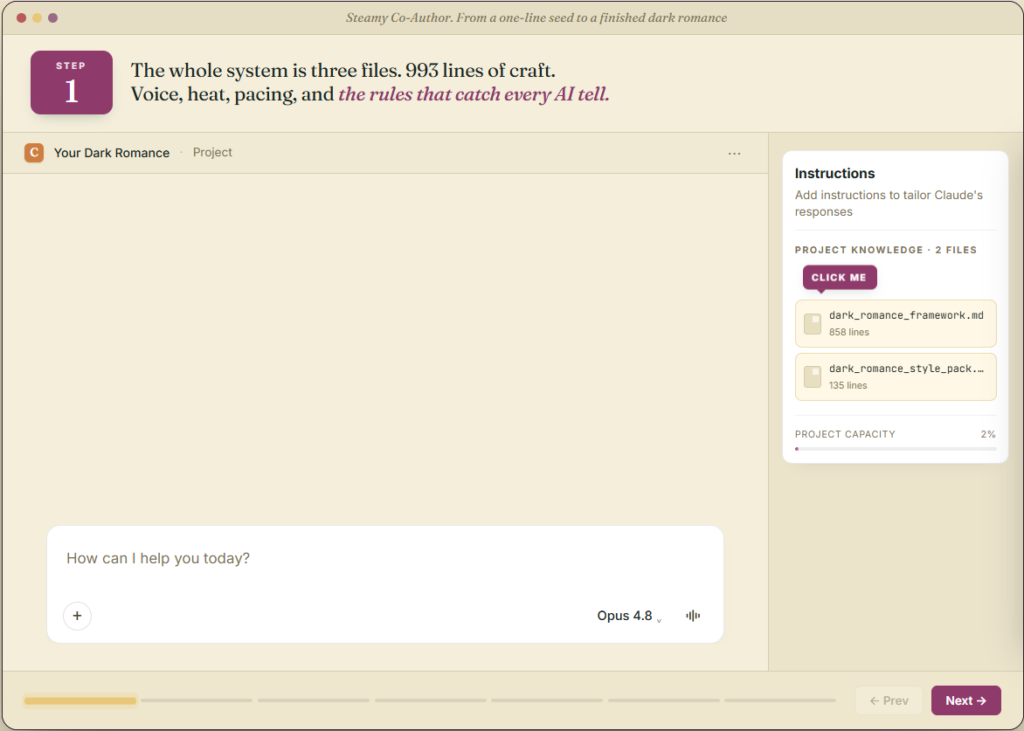Click the Your Dark Romance project title
The image size is (1024, 731).
[112, 153]
